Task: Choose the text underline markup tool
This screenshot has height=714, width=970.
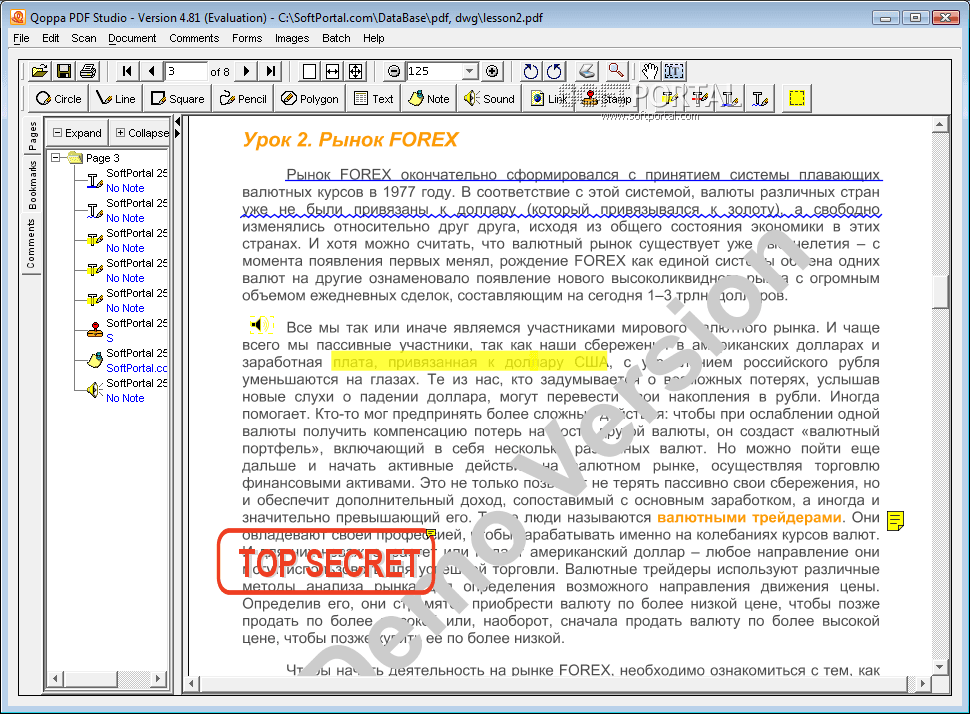Action: tap(730, 98)
